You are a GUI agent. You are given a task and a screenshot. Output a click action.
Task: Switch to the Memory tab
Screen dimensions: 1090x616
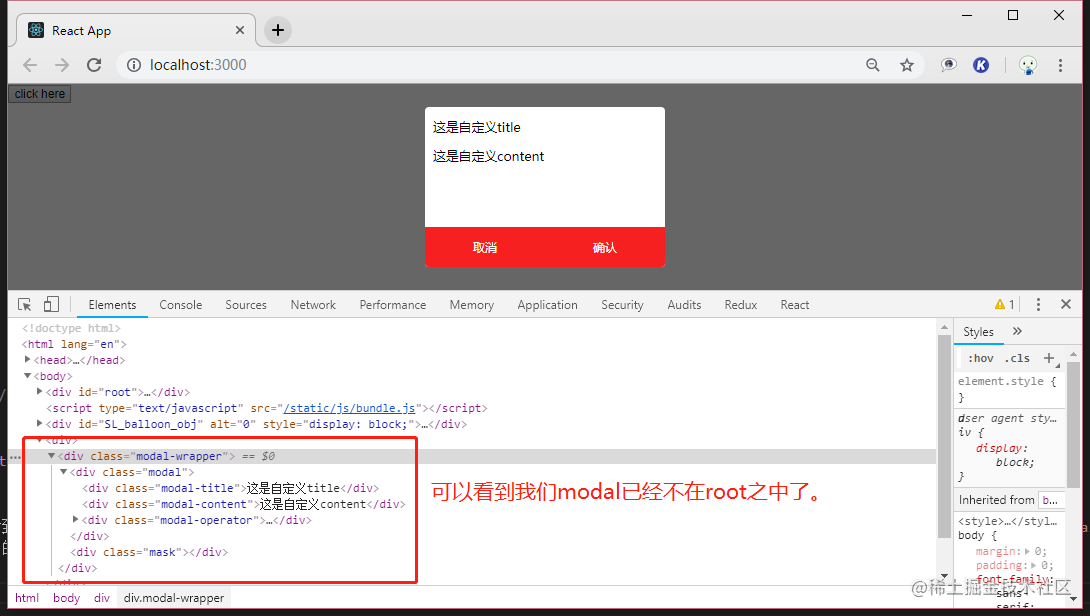[x=471, y=305]
